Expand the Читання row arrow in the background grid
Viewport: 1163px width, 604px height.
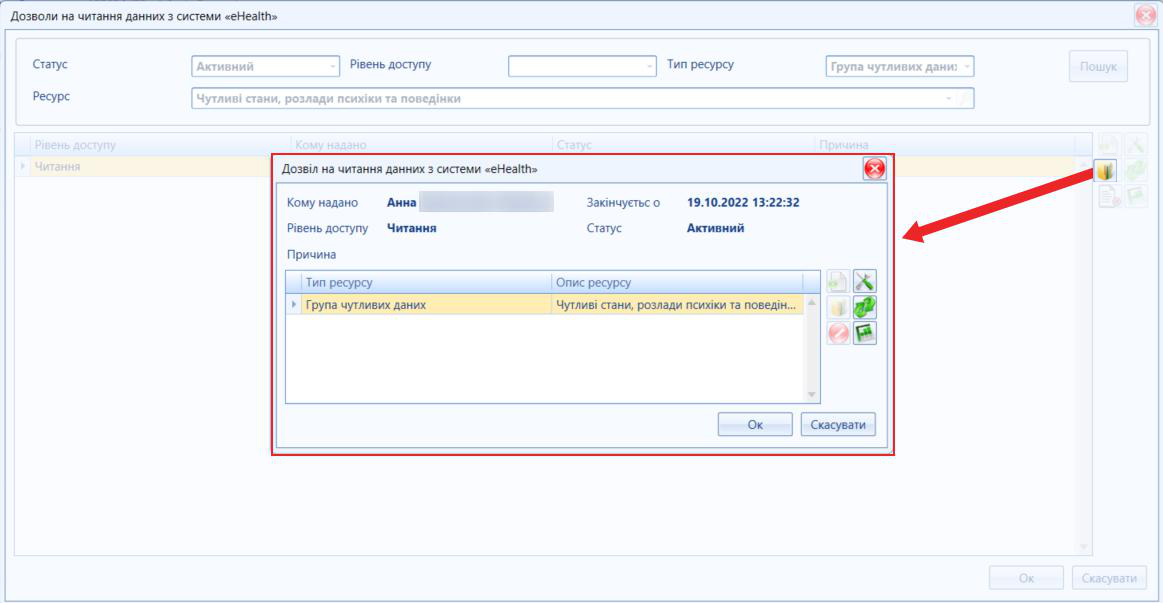coord(22,166)
